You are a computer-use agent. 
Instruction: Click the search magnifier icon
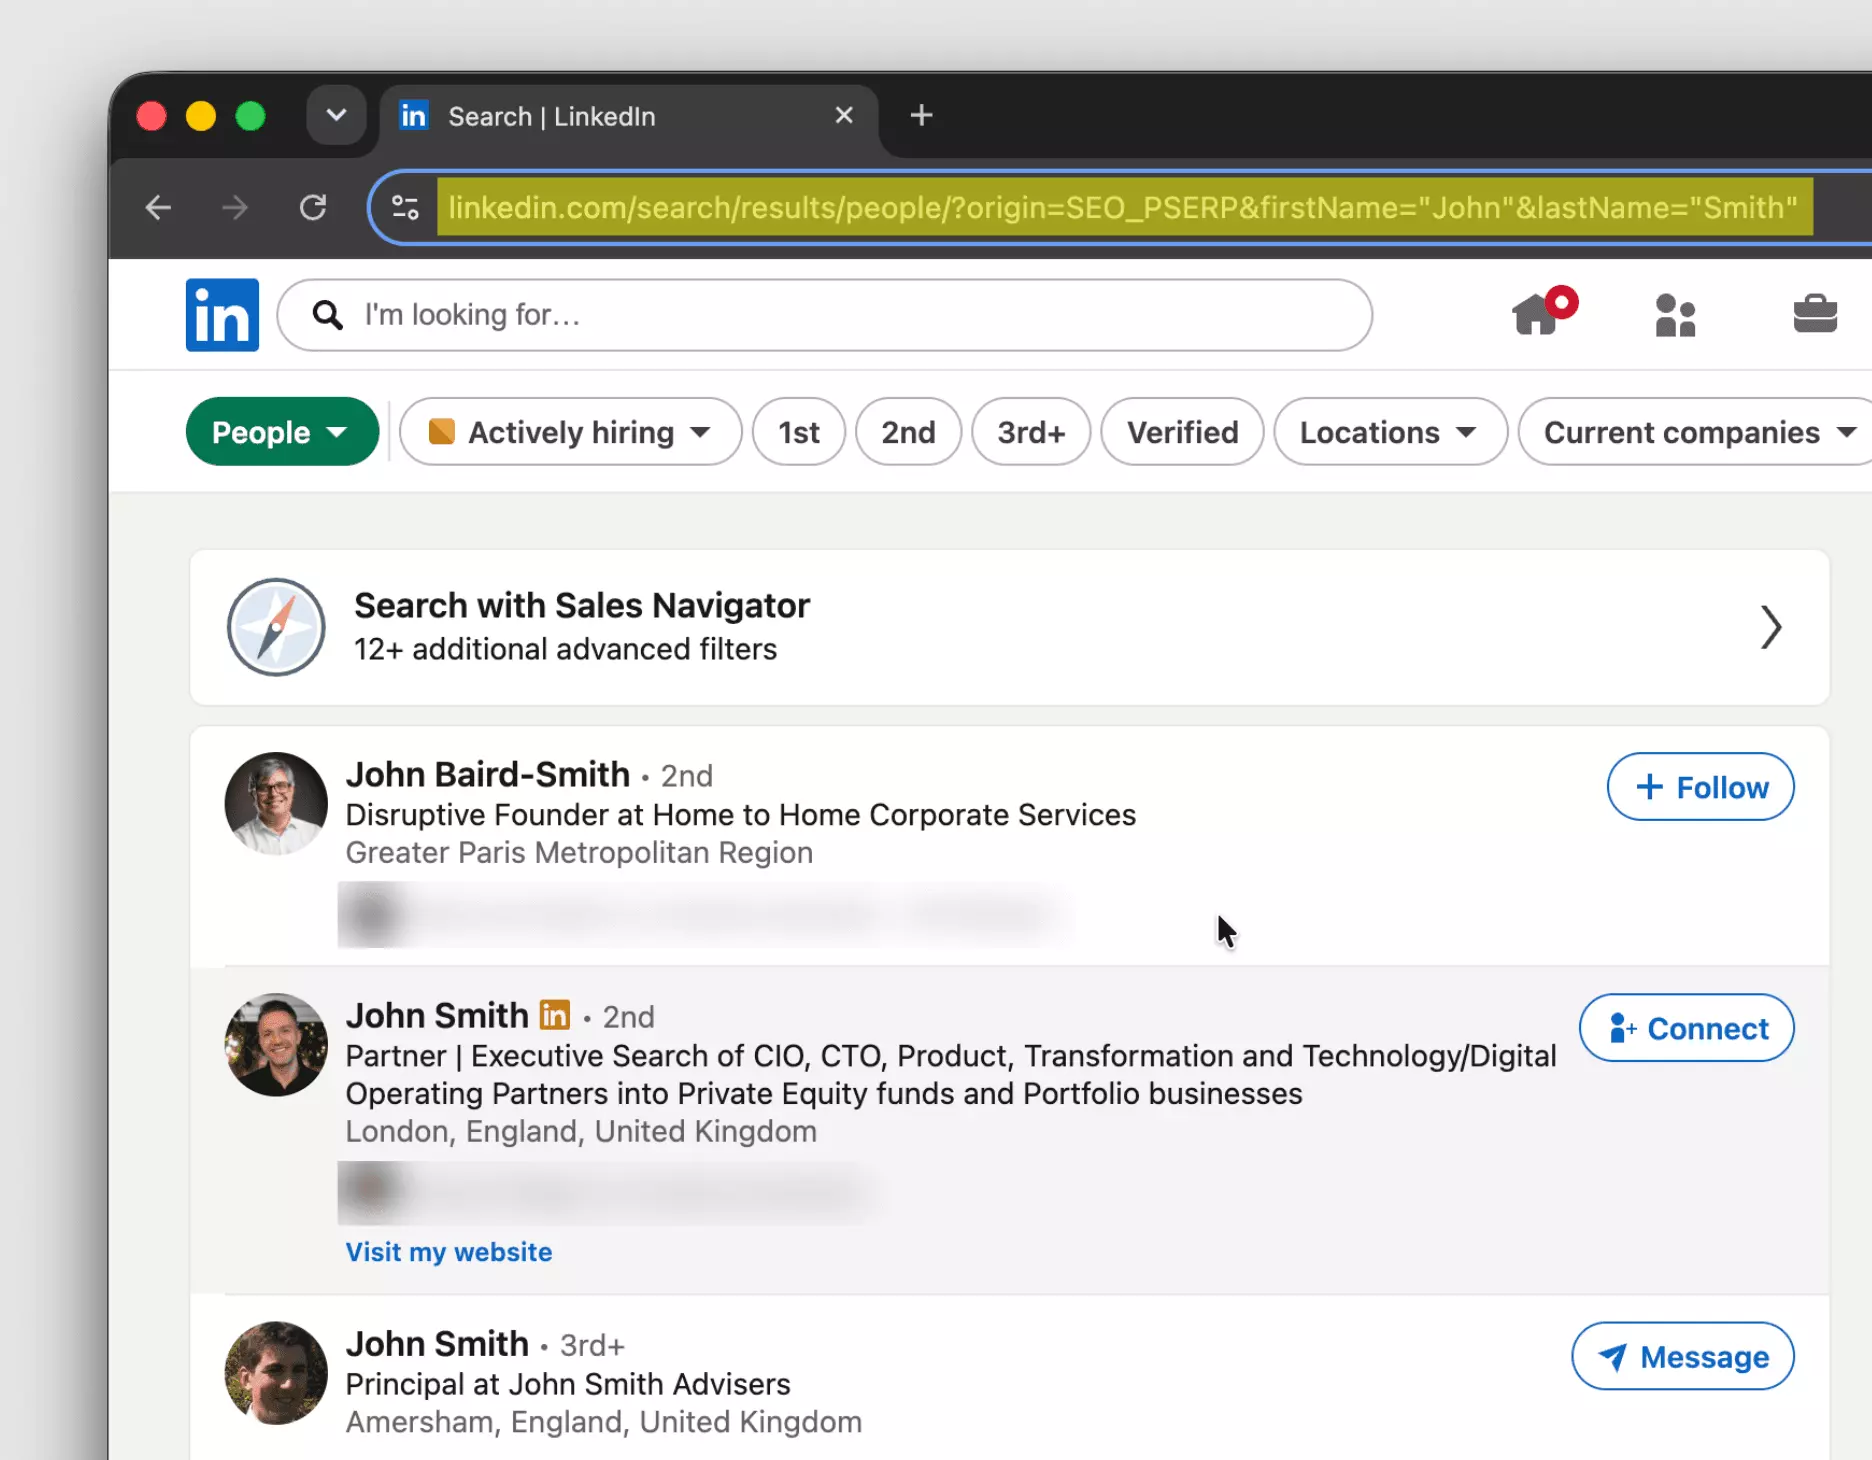point(327,315)
